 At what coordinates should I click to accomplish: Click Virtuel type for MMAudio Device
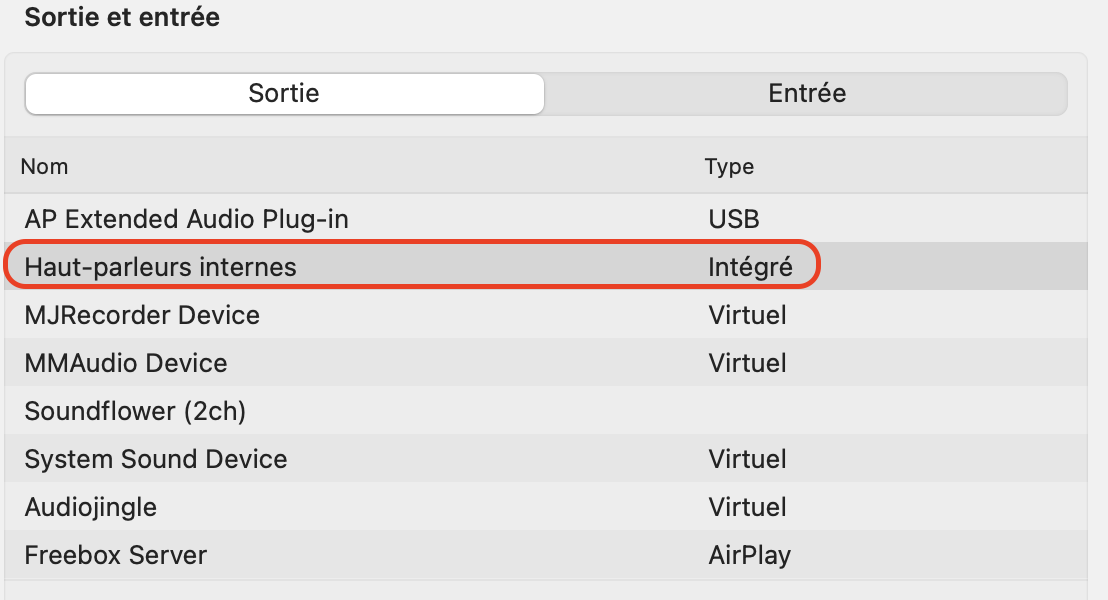tap(747, 363)
